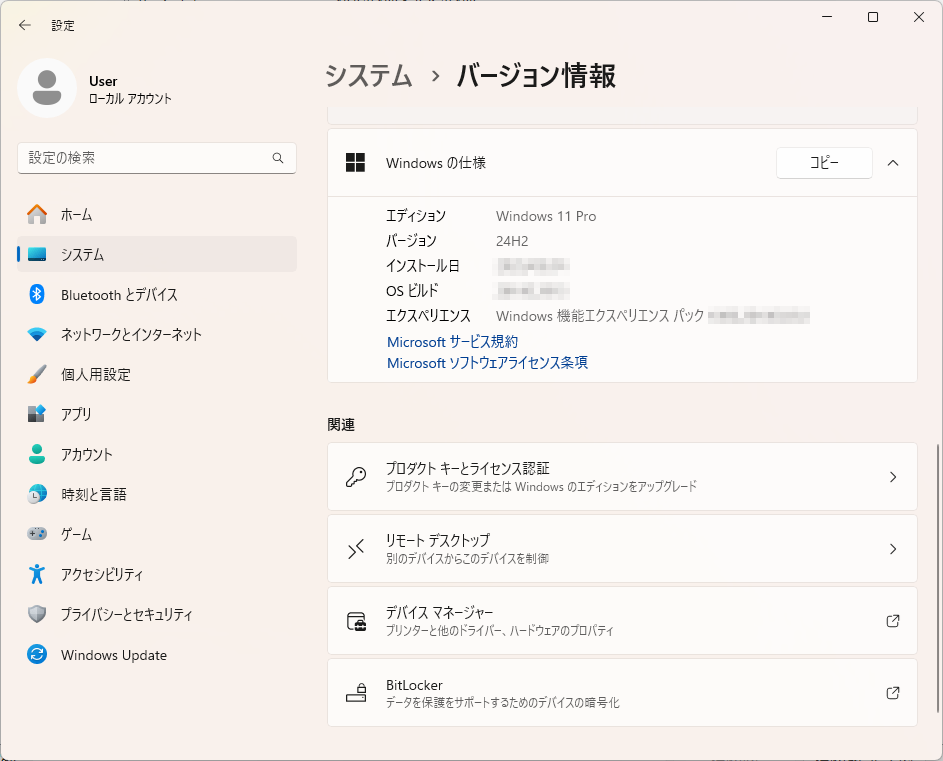Click the network Wi-Fi icon
This screenshot has height=761, width=943.
pyautogui.click(x=37, y=334)
